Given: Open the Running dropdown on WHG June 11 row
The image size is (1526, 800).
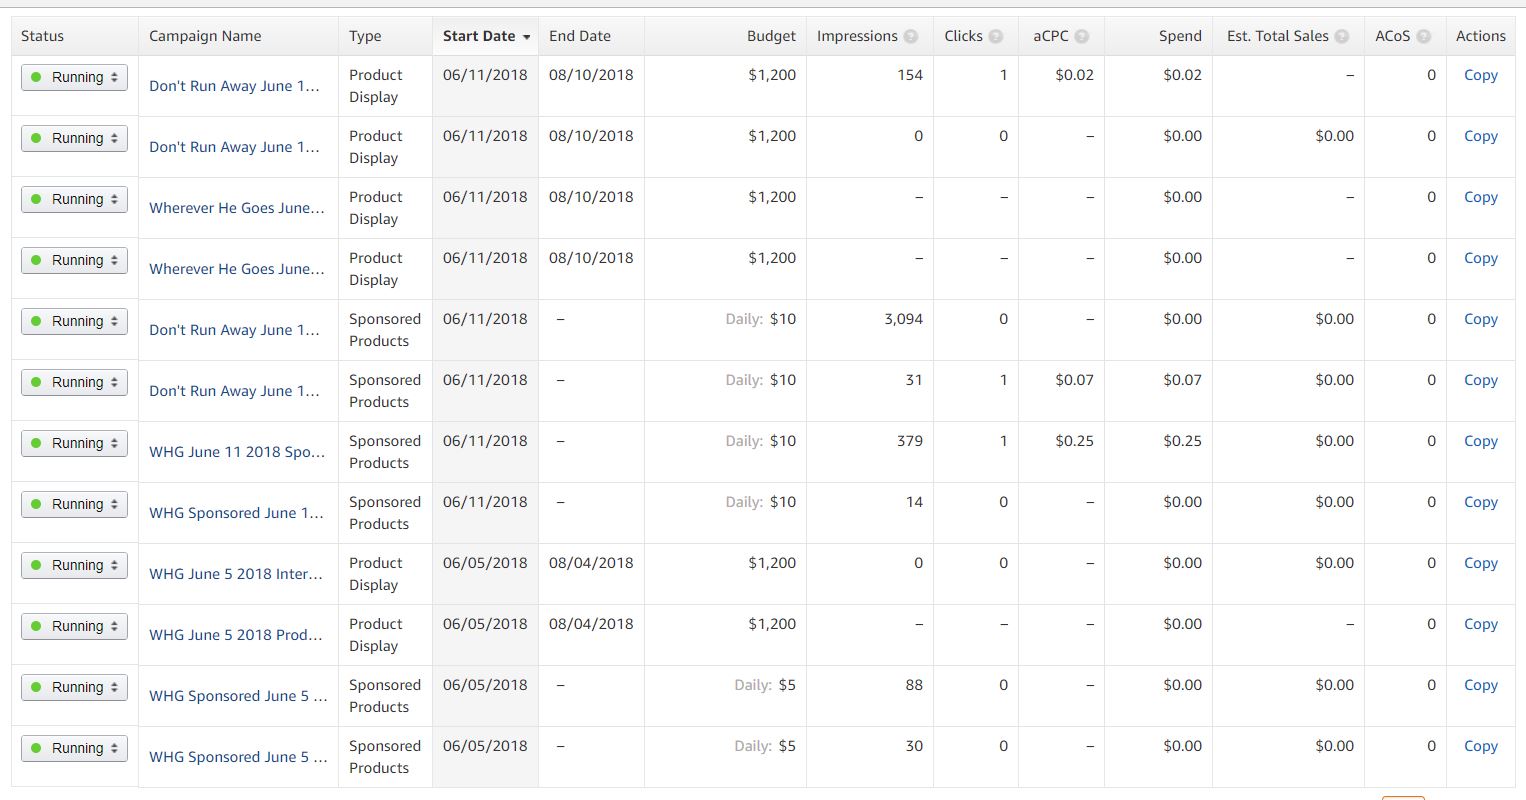Looking at the screenshot, I should [74, 442].
